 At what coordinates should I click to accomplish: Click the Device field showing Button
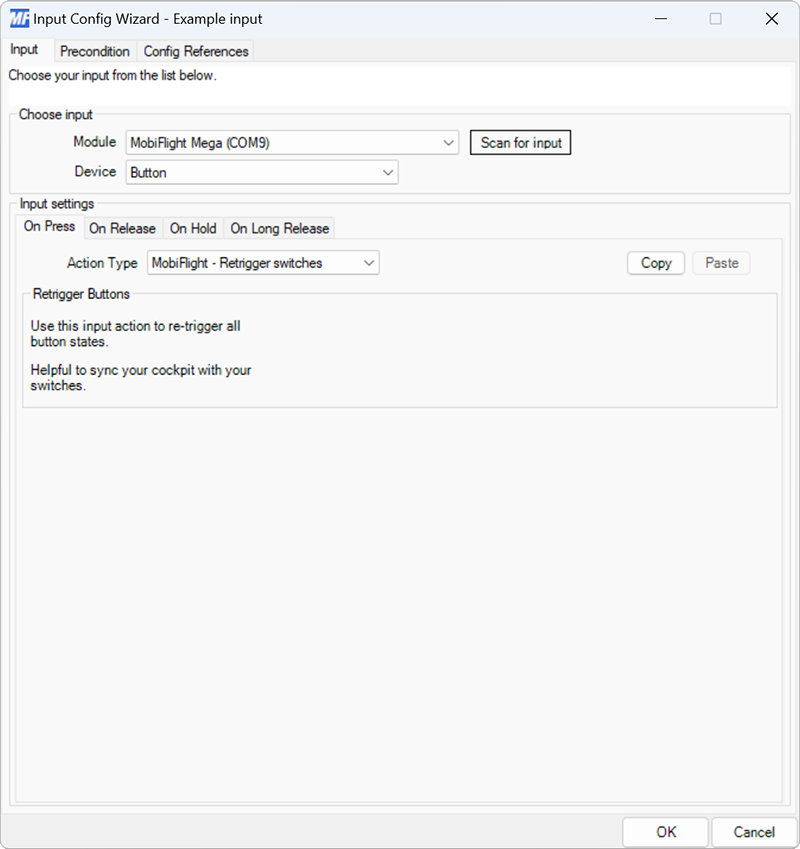(250, 172)
